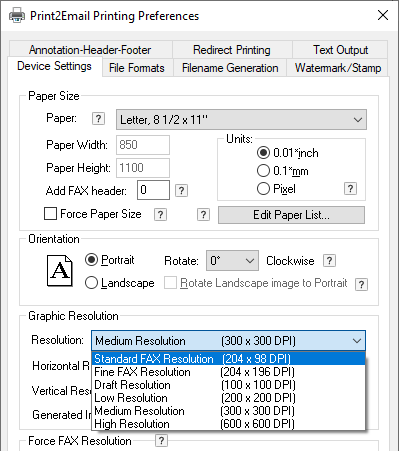399x451 pixels.
Task: Select Pixel as the unit
Action: pos(263,189)
